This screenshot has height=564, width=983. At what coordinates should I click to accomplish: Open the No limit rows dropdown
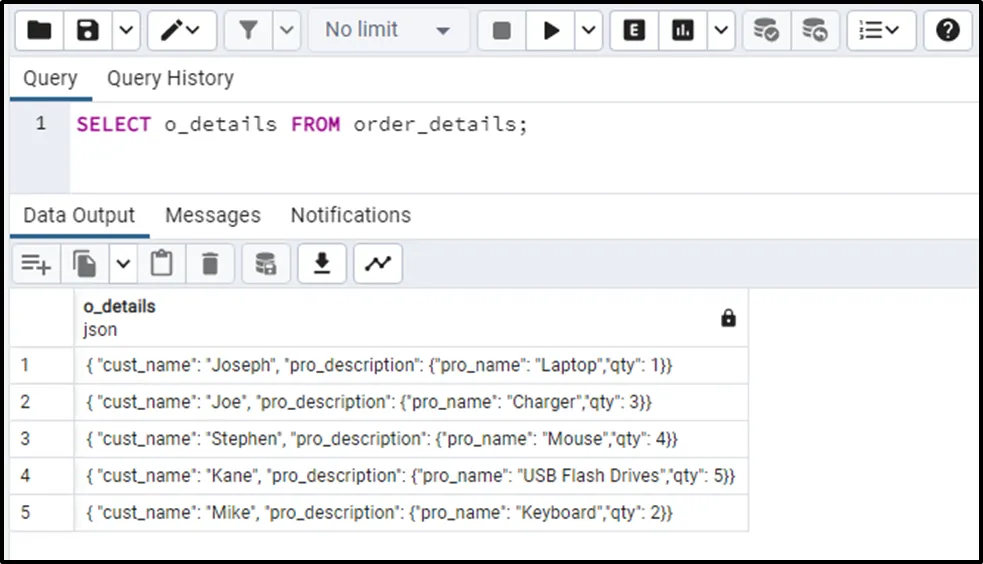388,30
